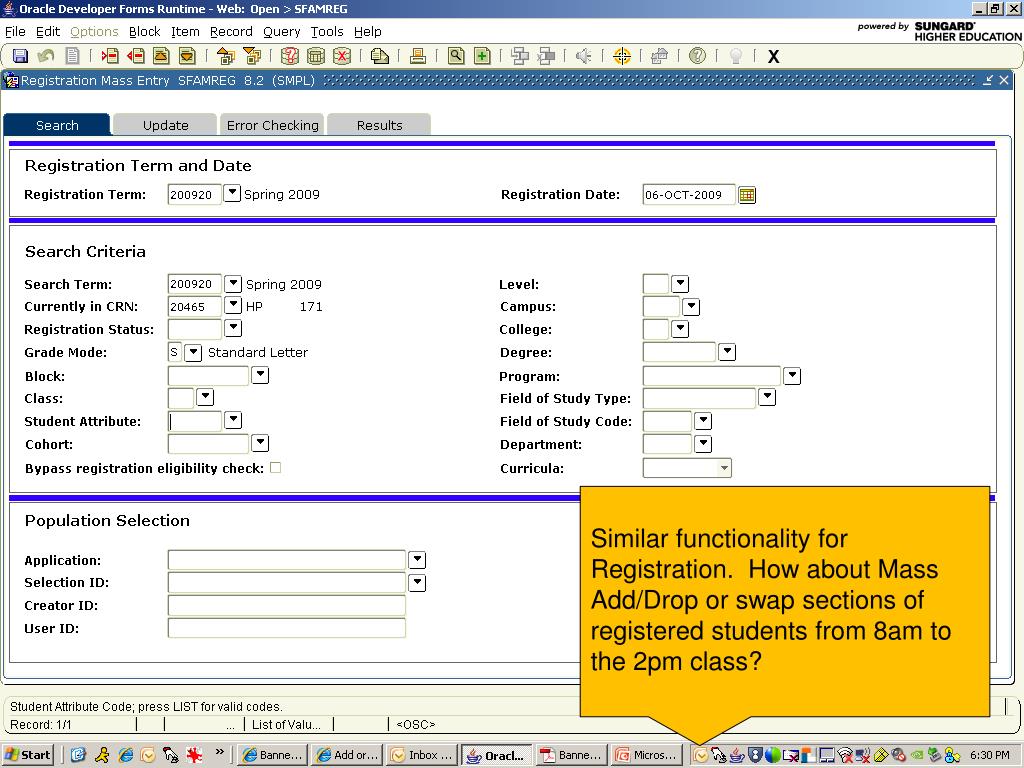
Task: Open Internet Explorer from quick launch
Action: pos(125,755)
